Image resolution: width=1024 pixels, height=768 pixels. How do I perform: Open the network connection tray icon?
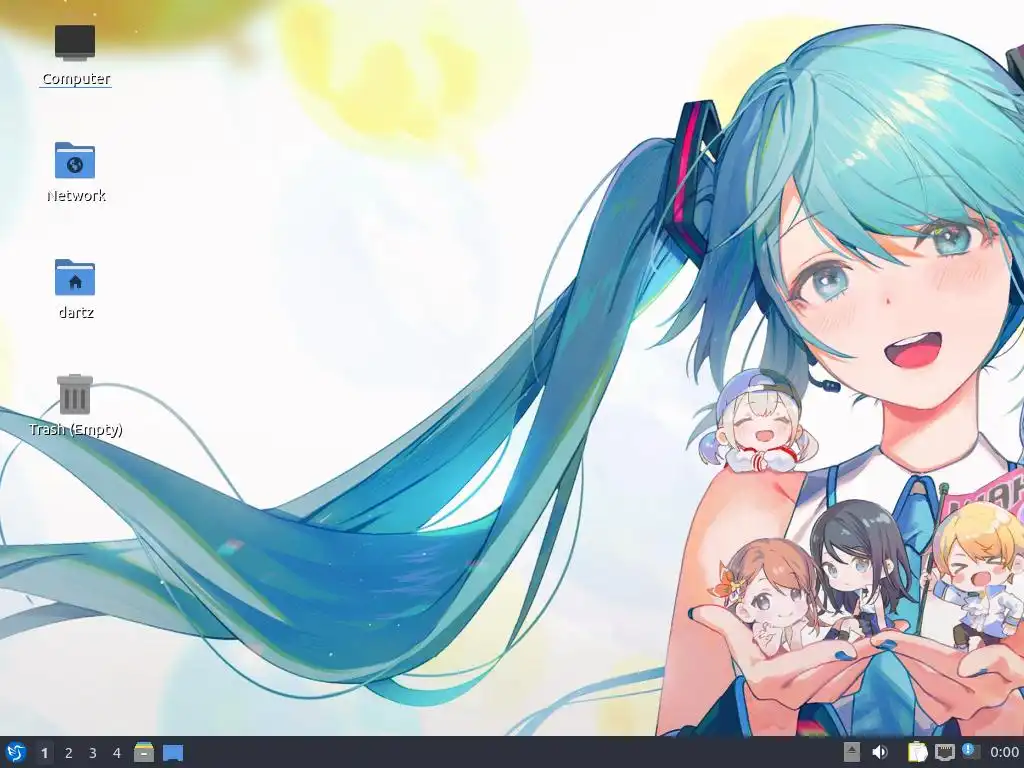(944, 752)
